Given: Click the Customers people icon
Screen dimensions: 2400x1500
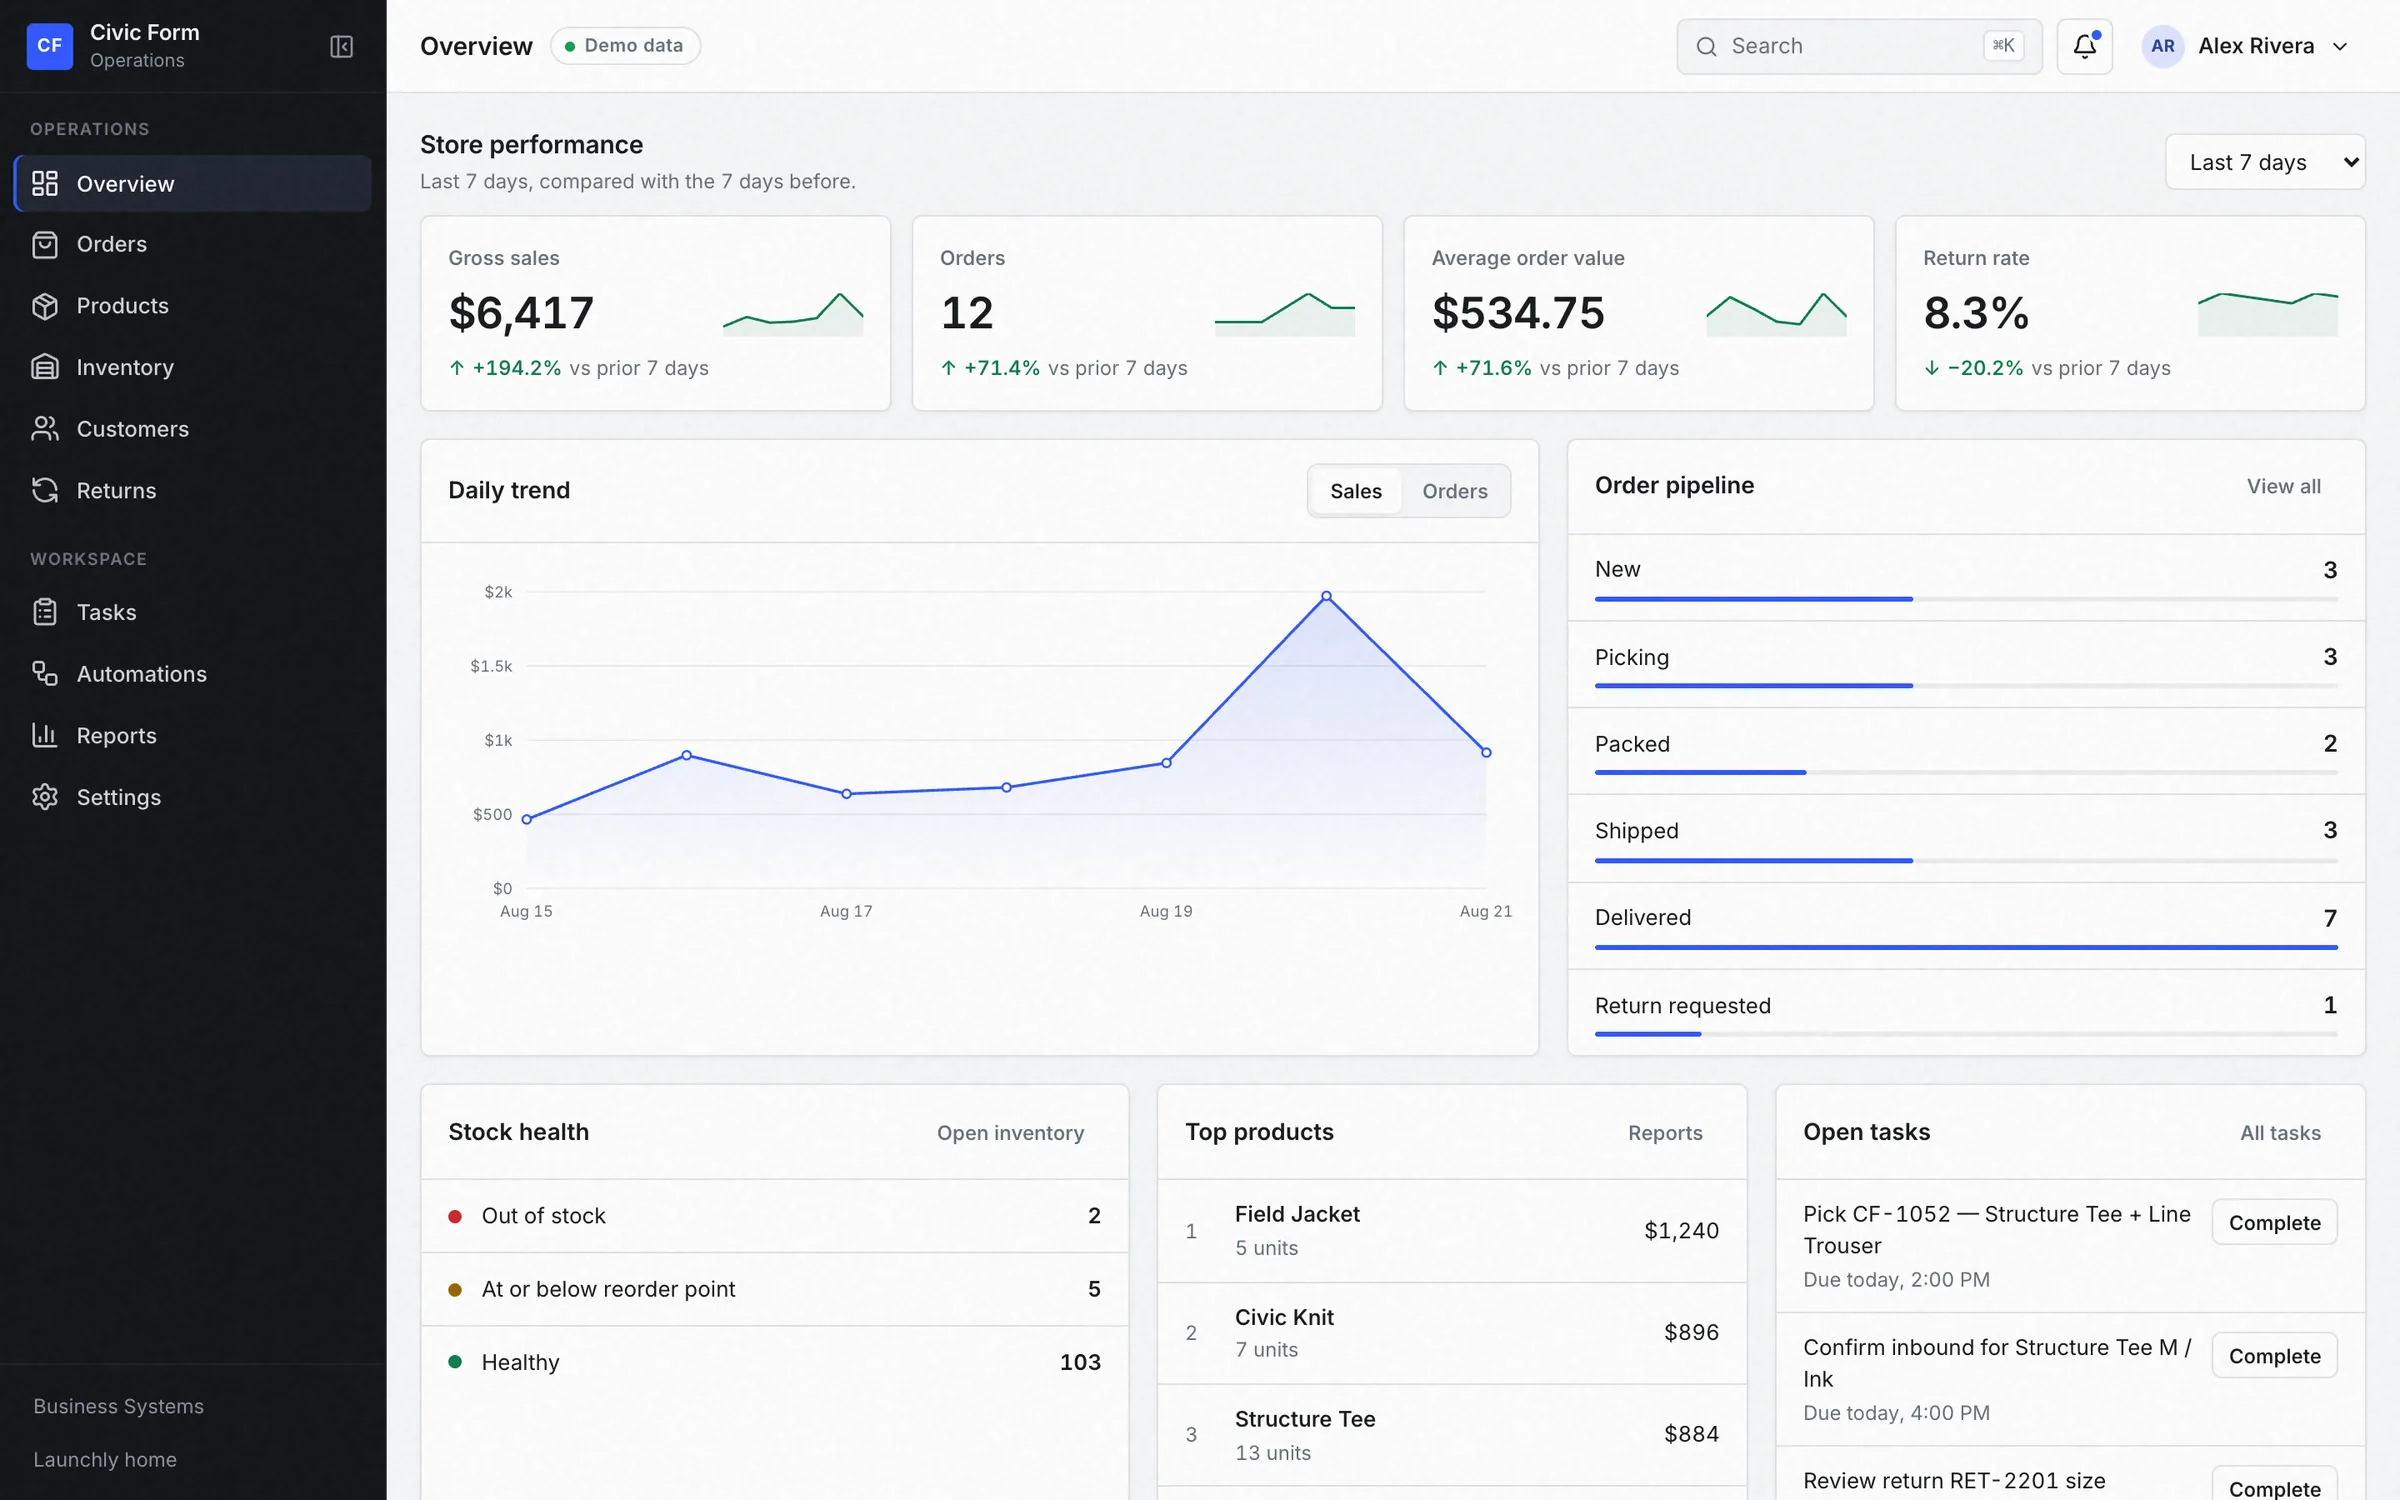Looking at the screenshot, I should 45,429.
